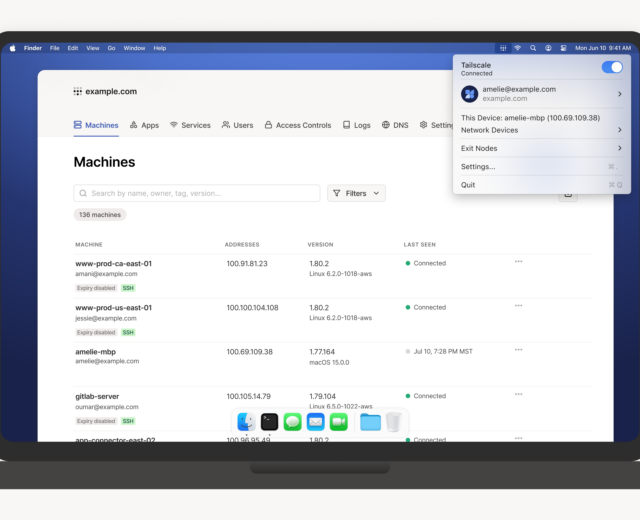The image size is (640, 520).
Task: Open www-prod-ca-east-01 machine link
Action: click(x=113, y=264)
